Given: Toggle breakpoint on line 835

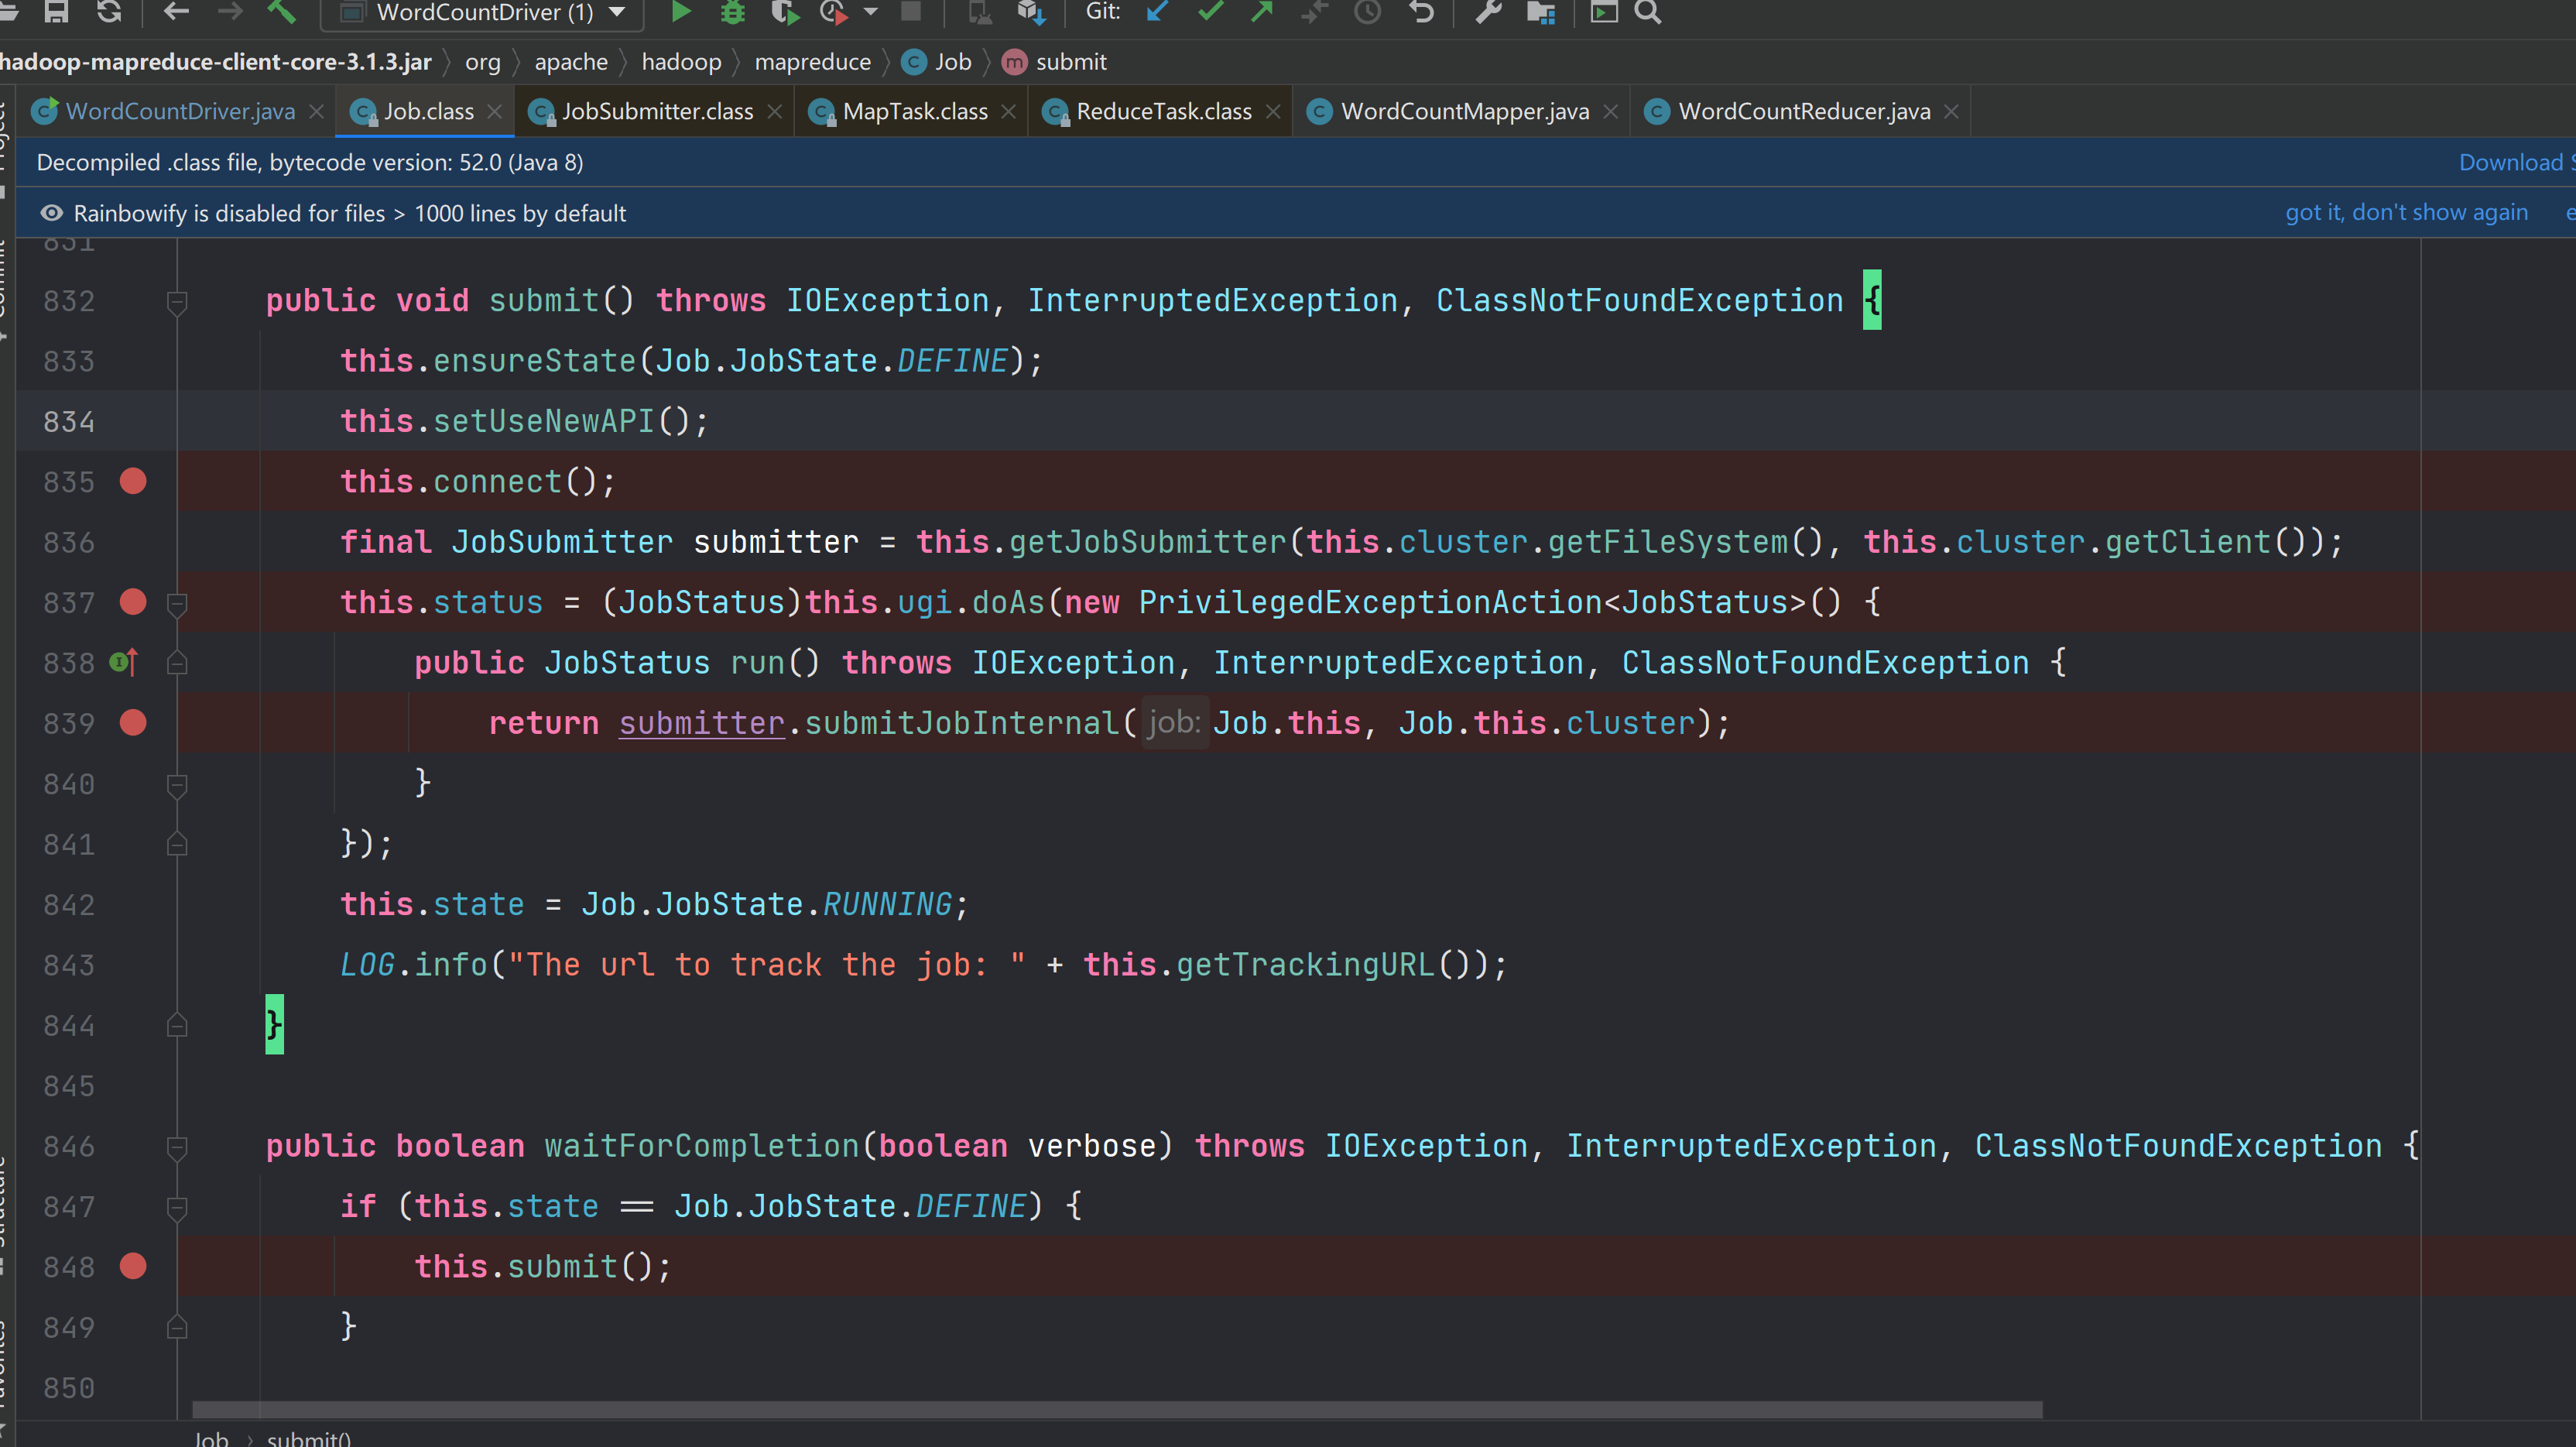Looking at the screenshot, I should coord(133,481).
